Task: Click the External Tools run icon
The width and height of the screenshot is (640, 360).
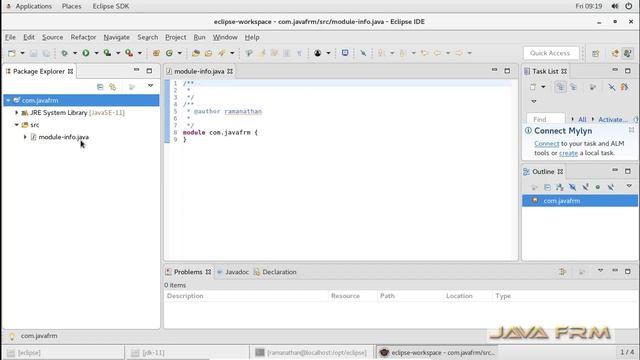Action: pyautogui.click(x=129, y=53)
